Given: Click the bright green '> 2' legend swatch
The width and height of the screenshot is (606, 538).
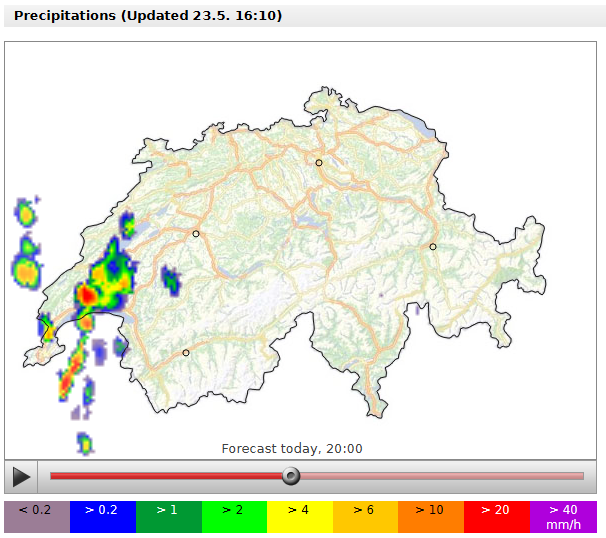Looking at the screenshot, I should coord(233,517).
